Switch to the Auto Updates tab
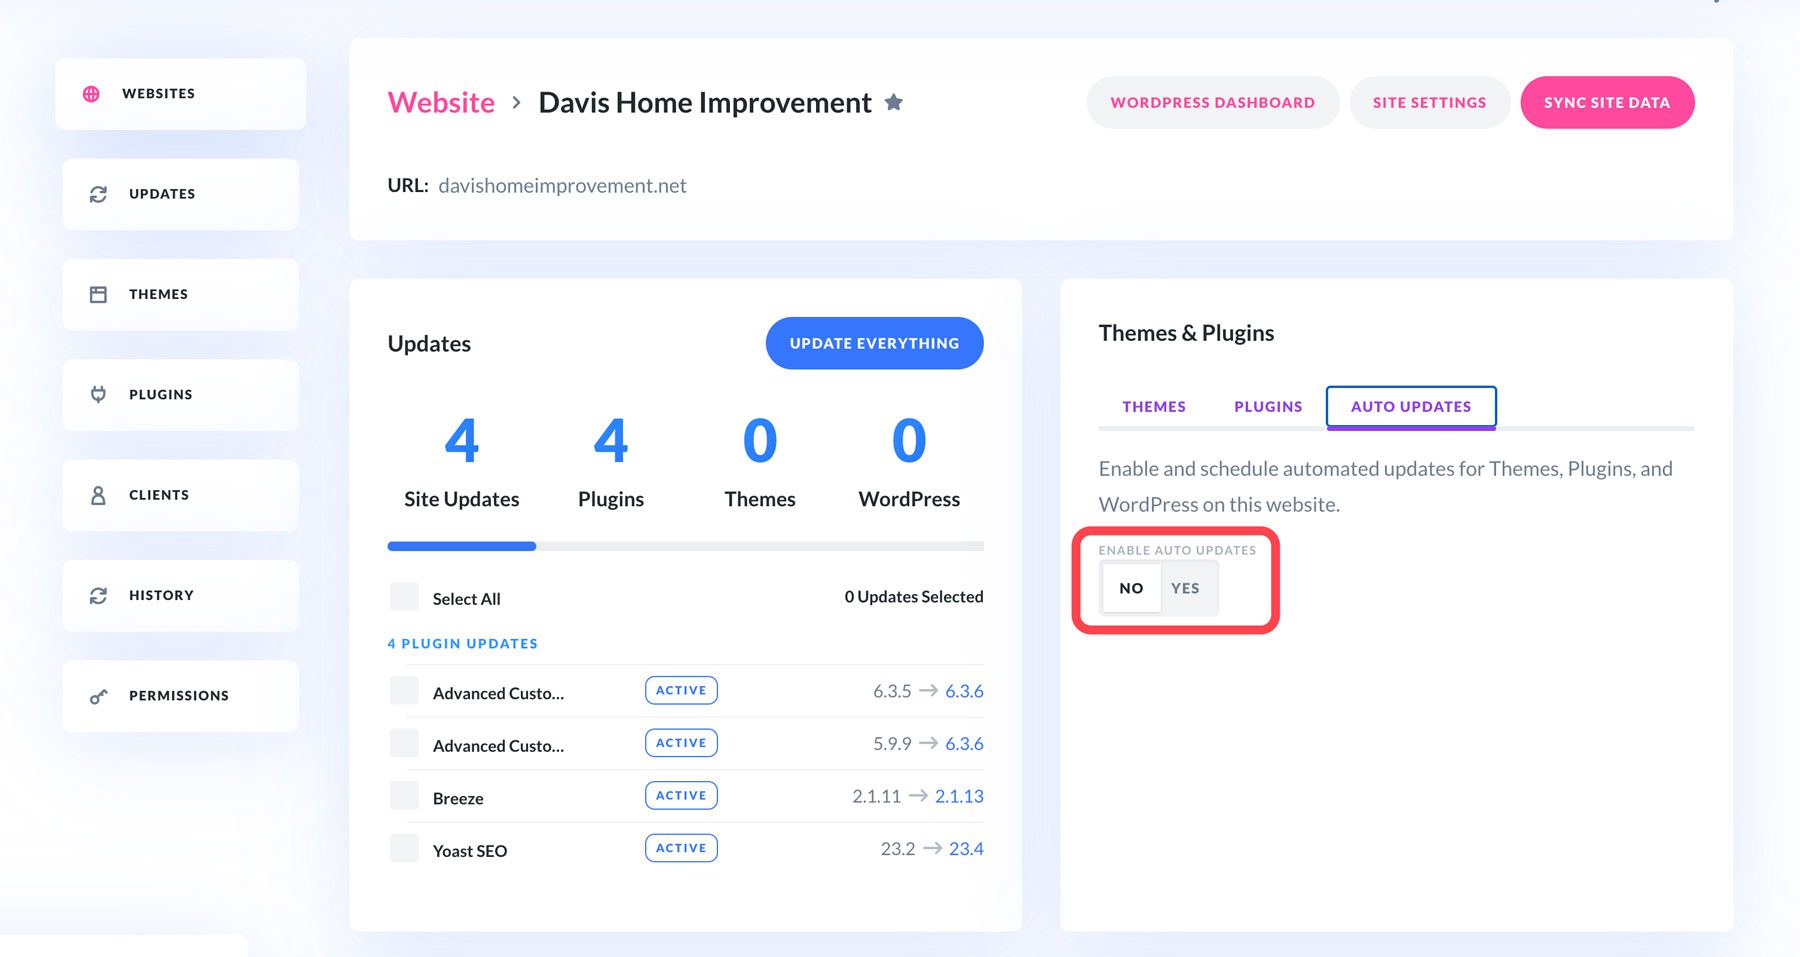The image size is (1800, 957). tap(1410, 406)
